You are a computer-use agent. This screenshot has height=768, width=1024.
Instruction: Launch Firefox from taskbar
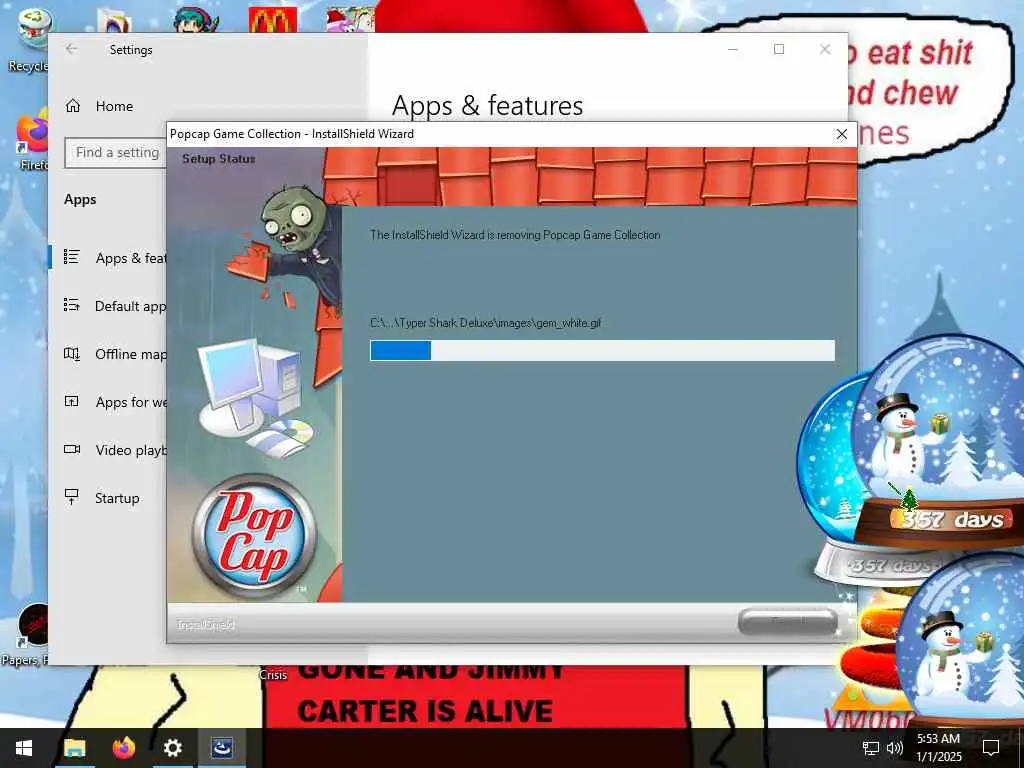click(123, 748)
